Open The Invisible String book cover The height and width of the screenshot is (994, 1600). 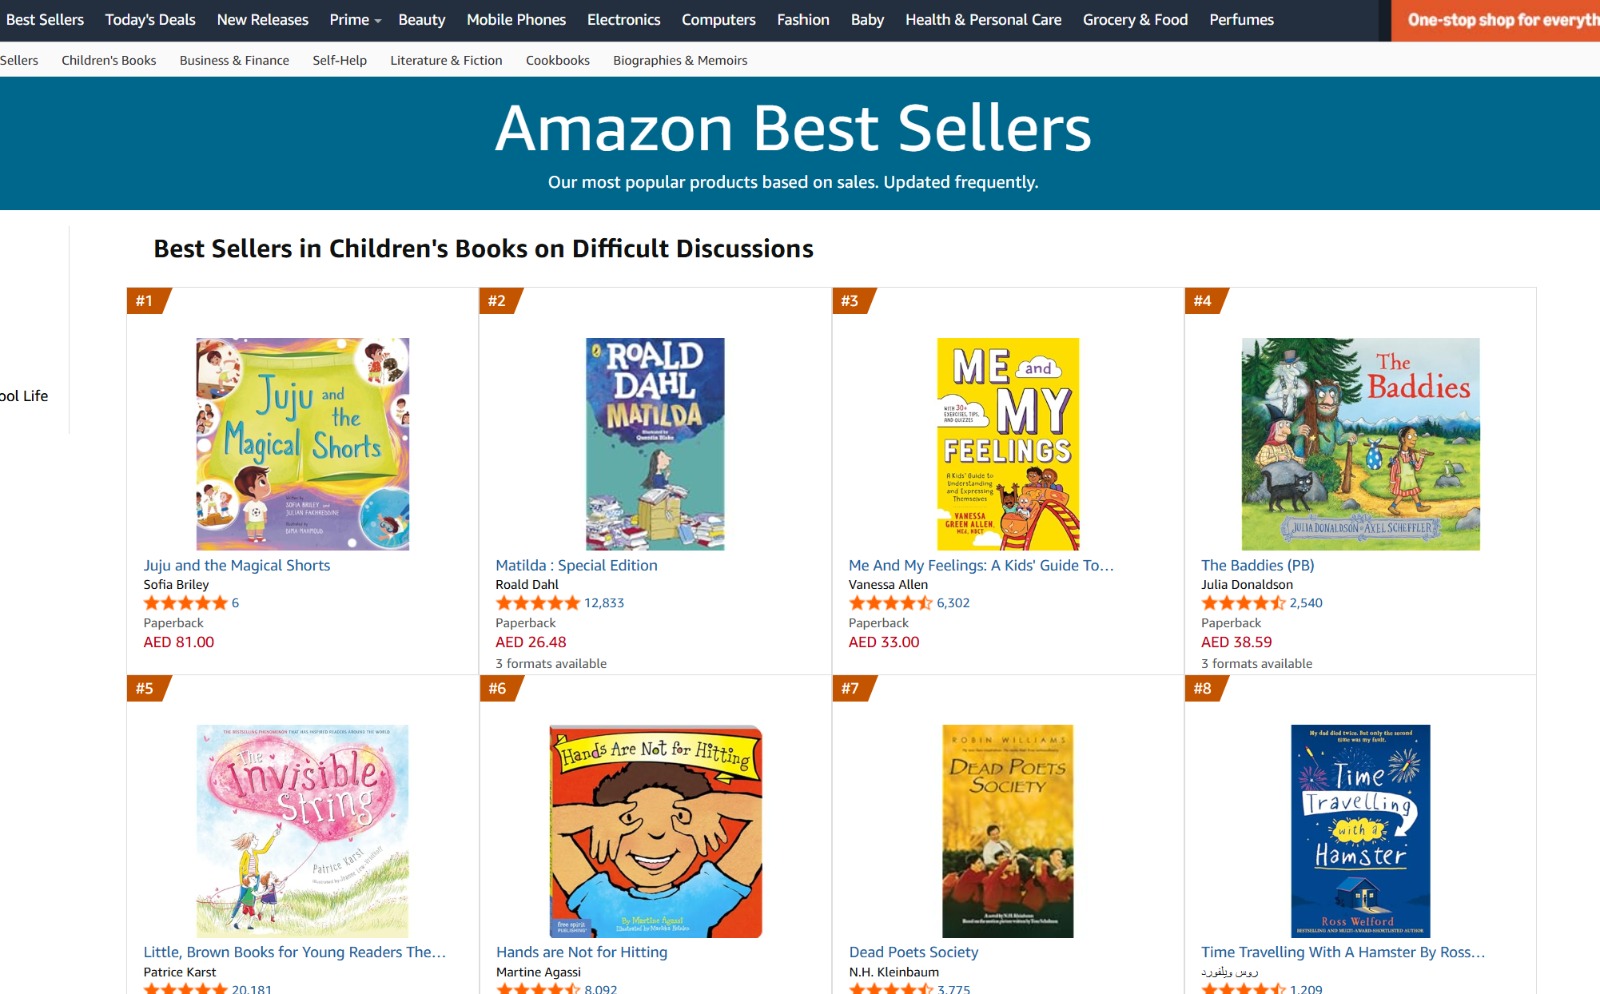click(x=302, y=831)
